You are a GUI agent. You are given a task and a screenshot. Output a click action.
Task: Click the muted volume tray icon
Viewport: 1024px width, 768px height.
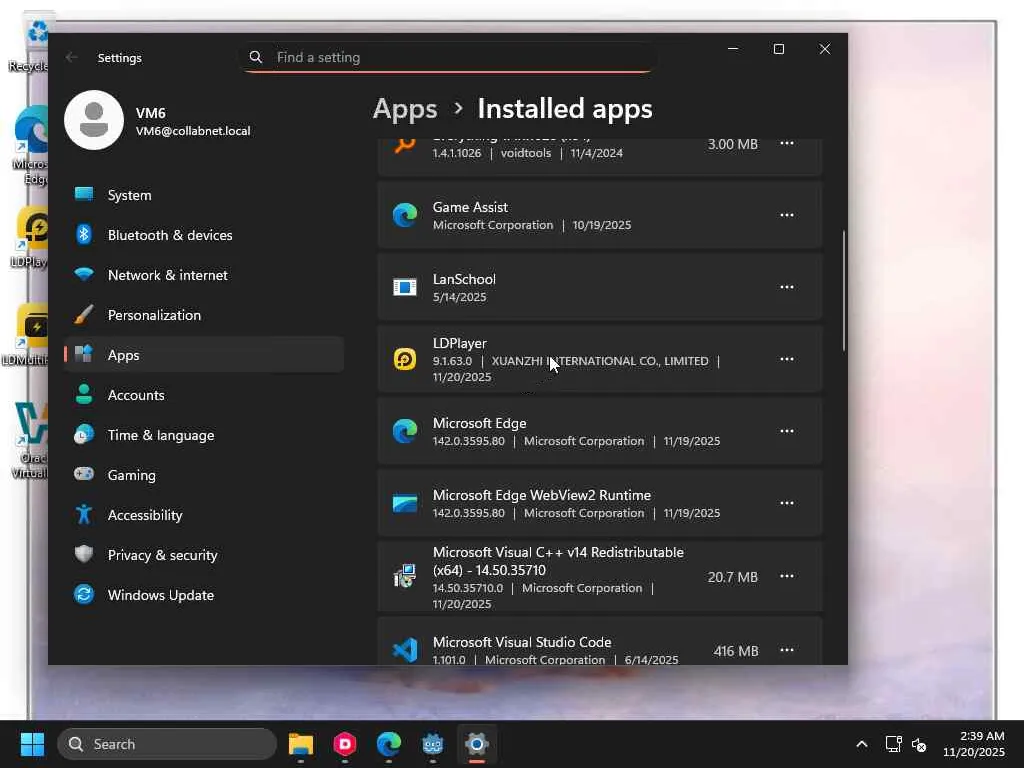pyautogui.click(x=919, y=744)
